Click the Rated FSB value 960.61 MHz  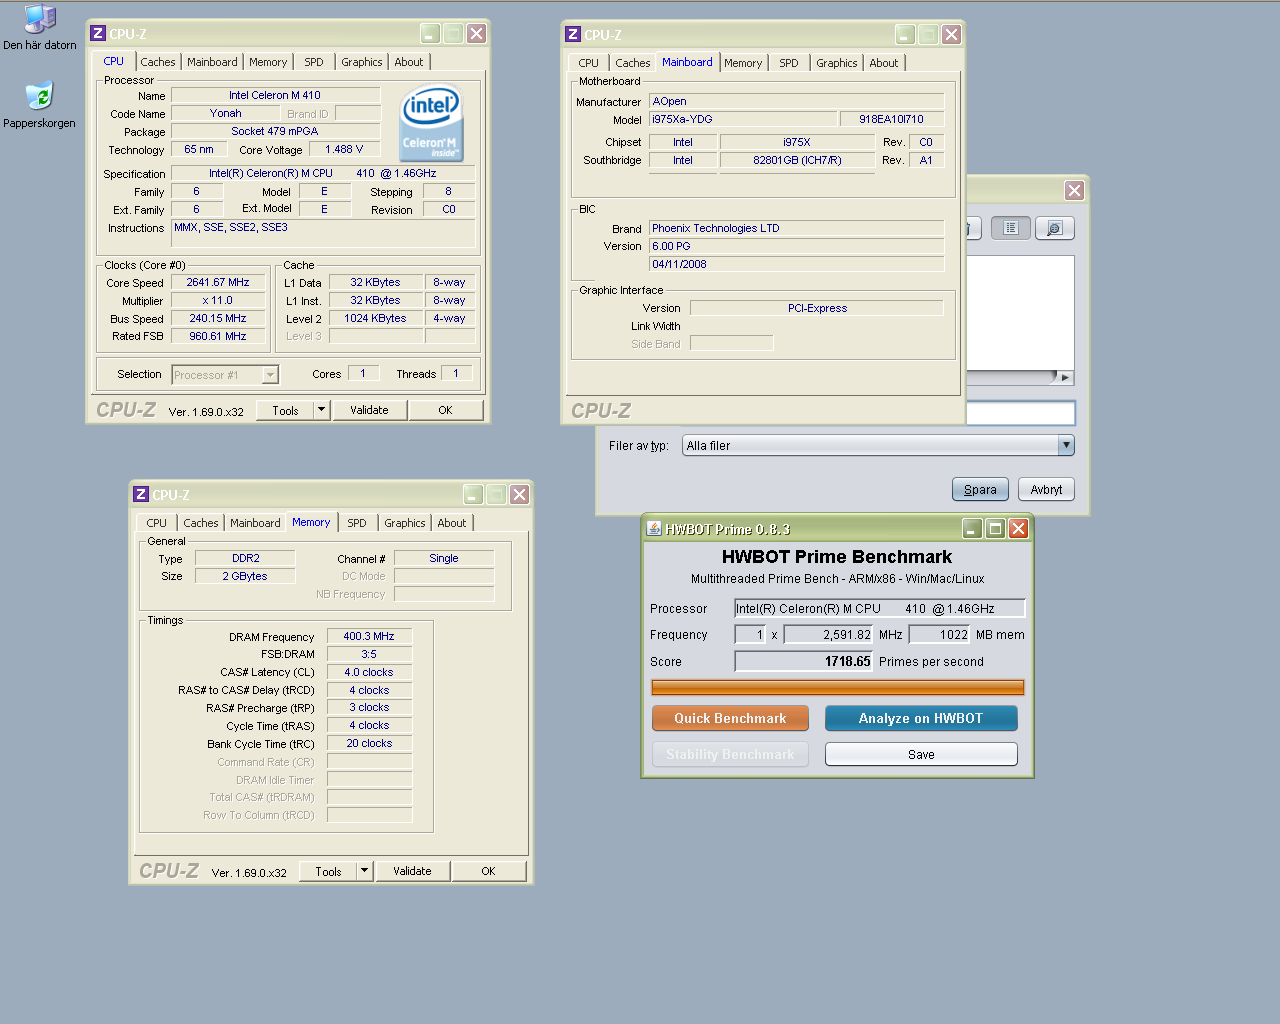(x=218, y=336)
